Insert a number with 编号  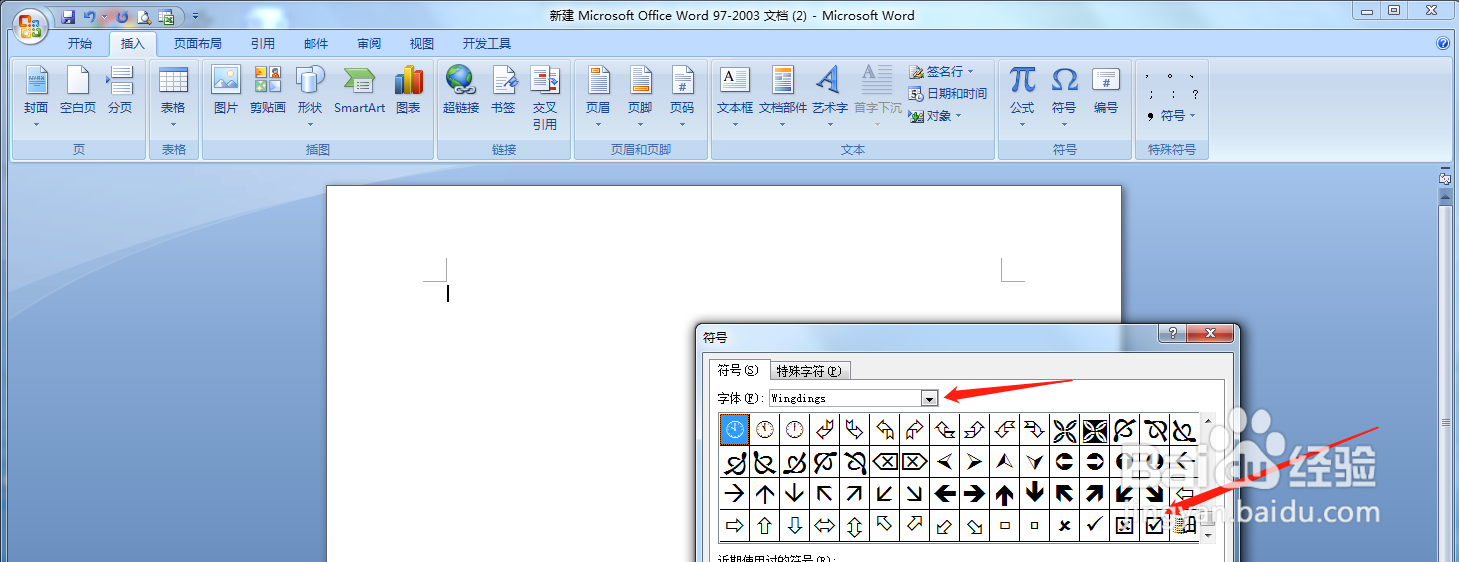1106,90
